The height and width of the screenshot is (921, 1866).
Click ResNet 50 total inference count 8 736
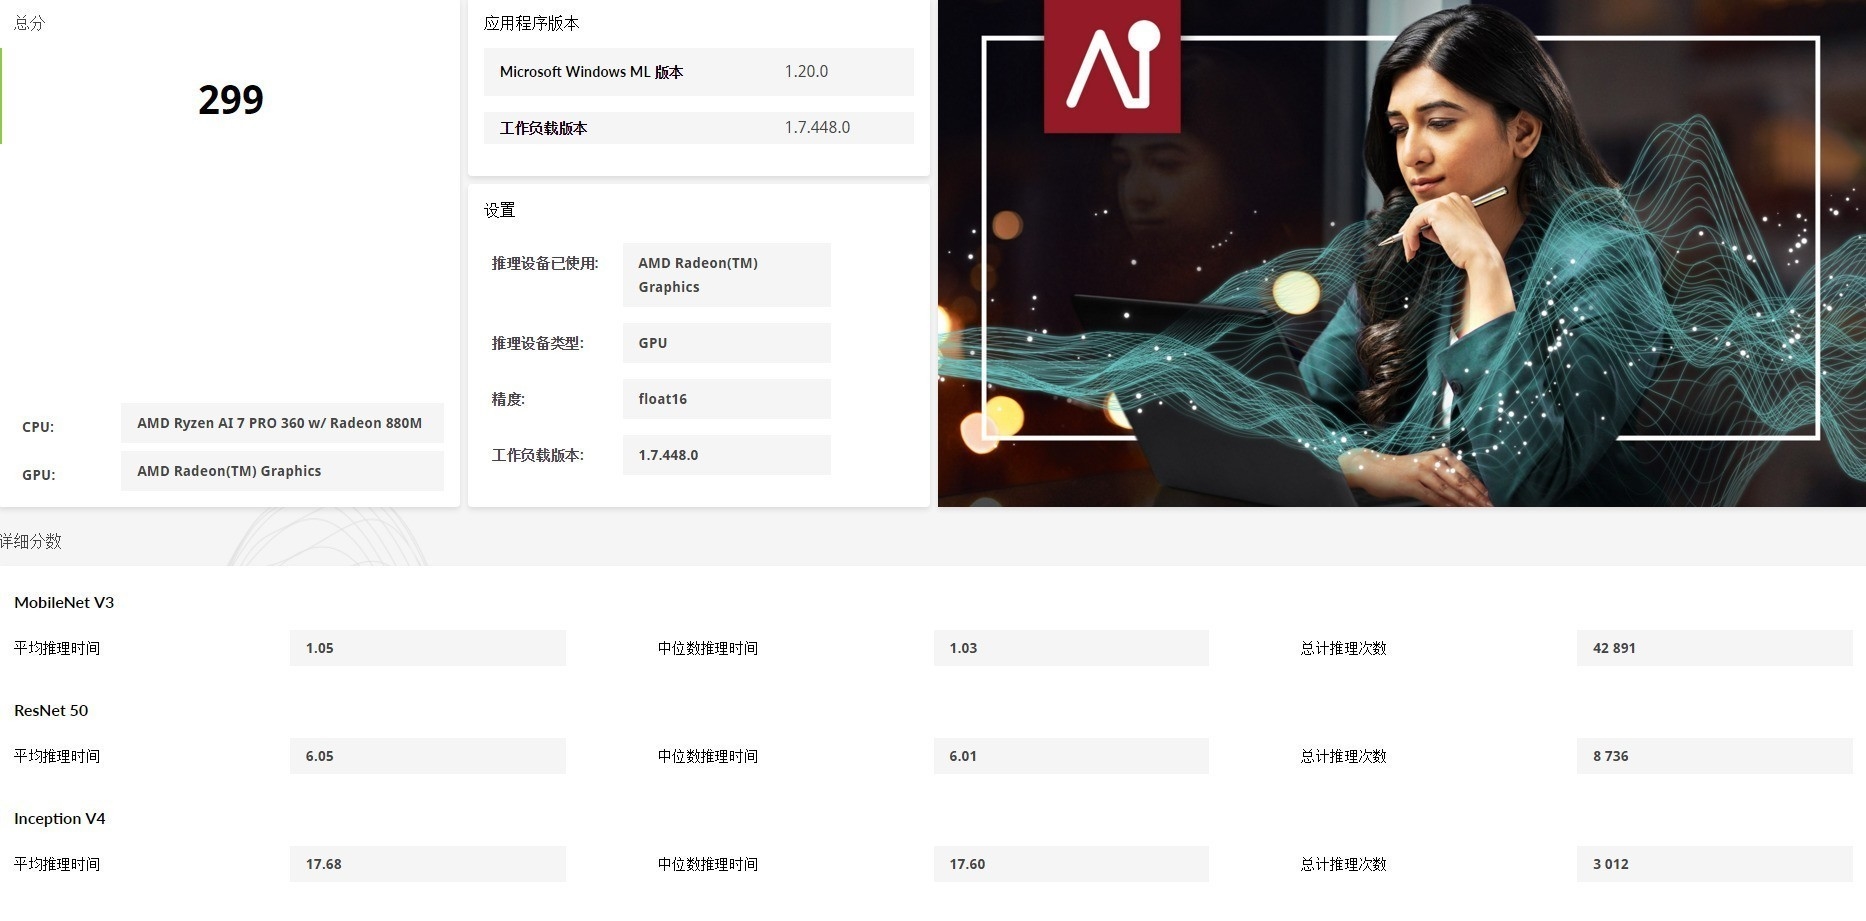pos(1713,756)
